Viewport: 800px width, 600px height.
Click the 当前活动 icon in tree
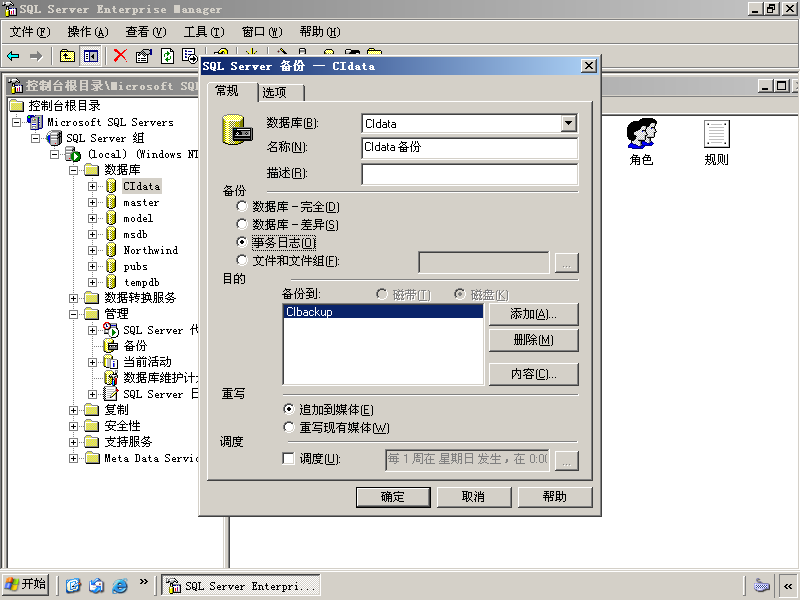coord(111,362)
